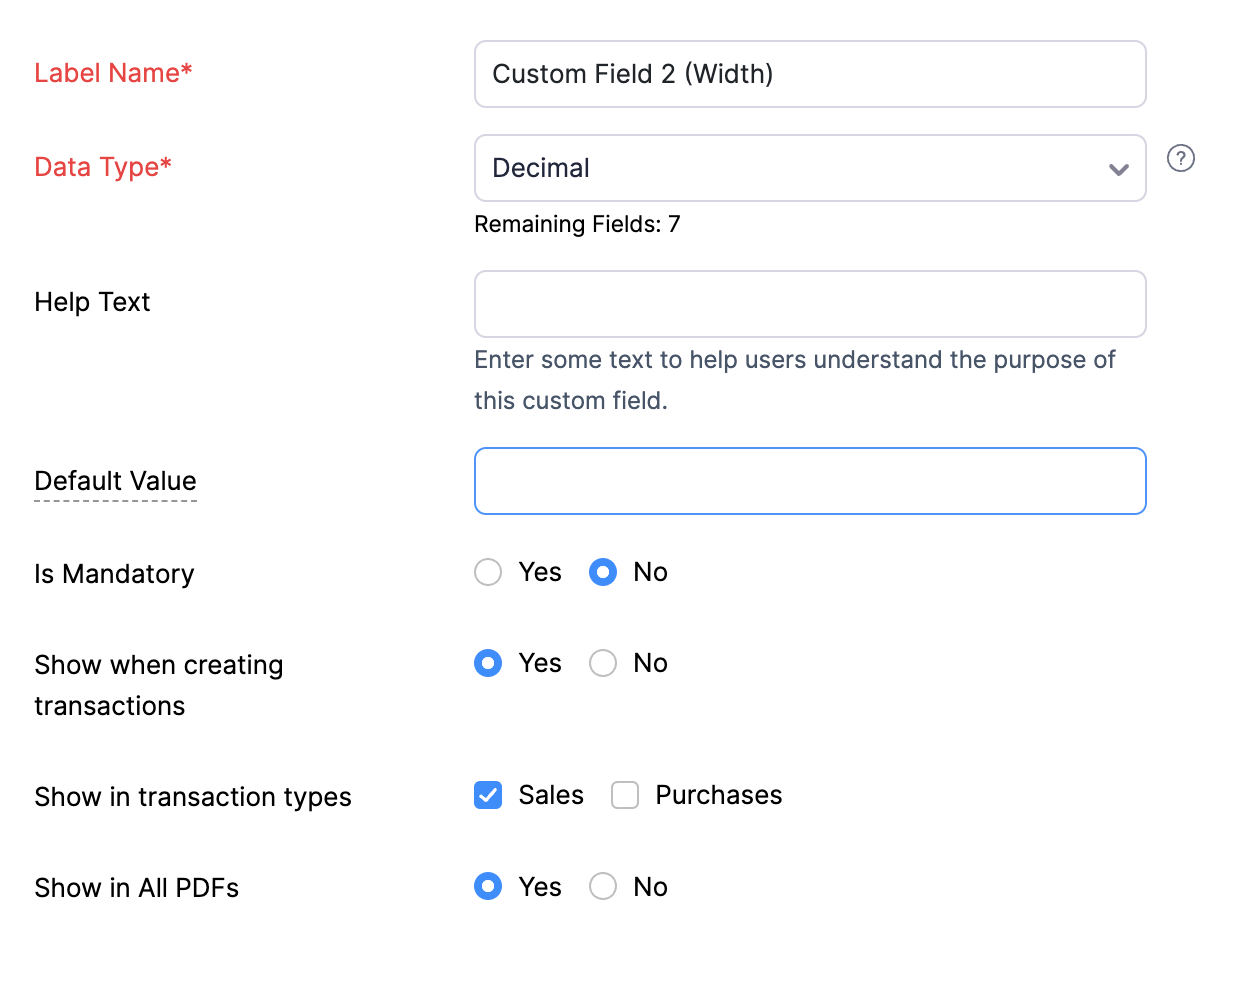Toggle the Sales checkbox
Screen dimensions: 1250x982
click(488, 795)
